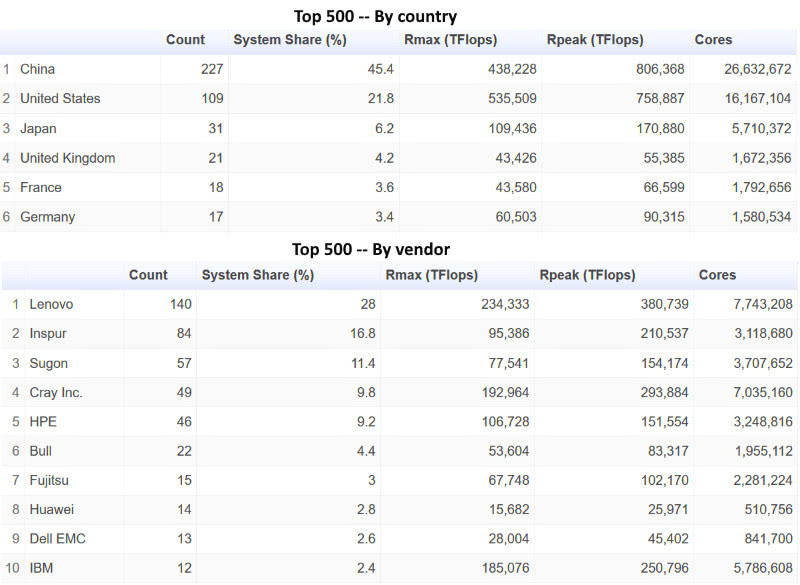
Task: Sort country table by Count header
Action: (185, 40)
